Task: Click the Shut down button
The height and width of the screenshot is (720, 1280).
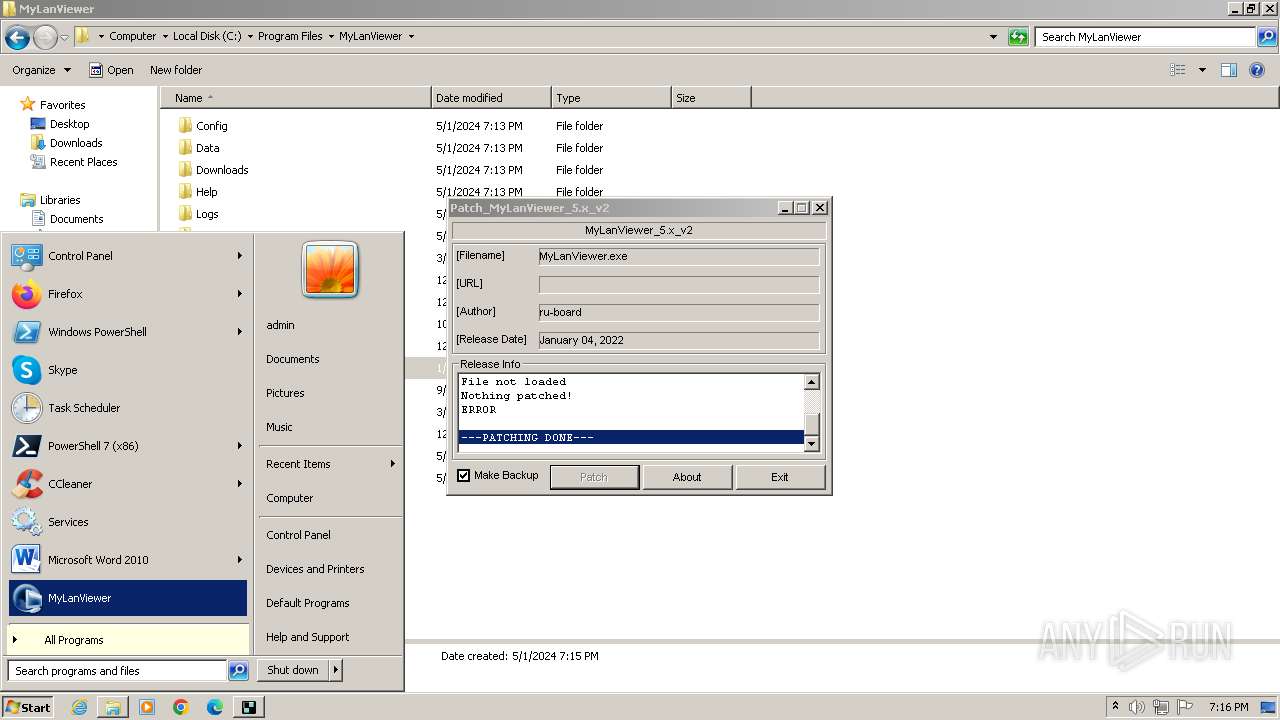Action: pos(293,670)
